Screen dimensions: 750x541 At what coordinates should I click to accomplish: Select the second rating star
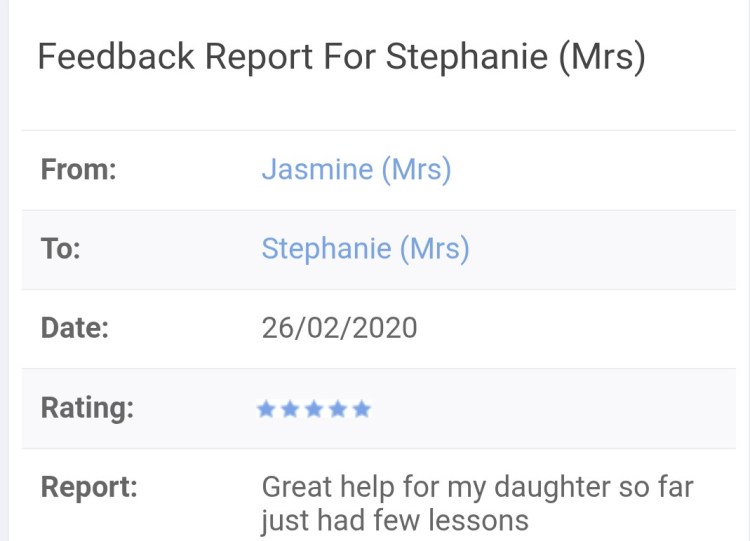(x=290, y=409)
